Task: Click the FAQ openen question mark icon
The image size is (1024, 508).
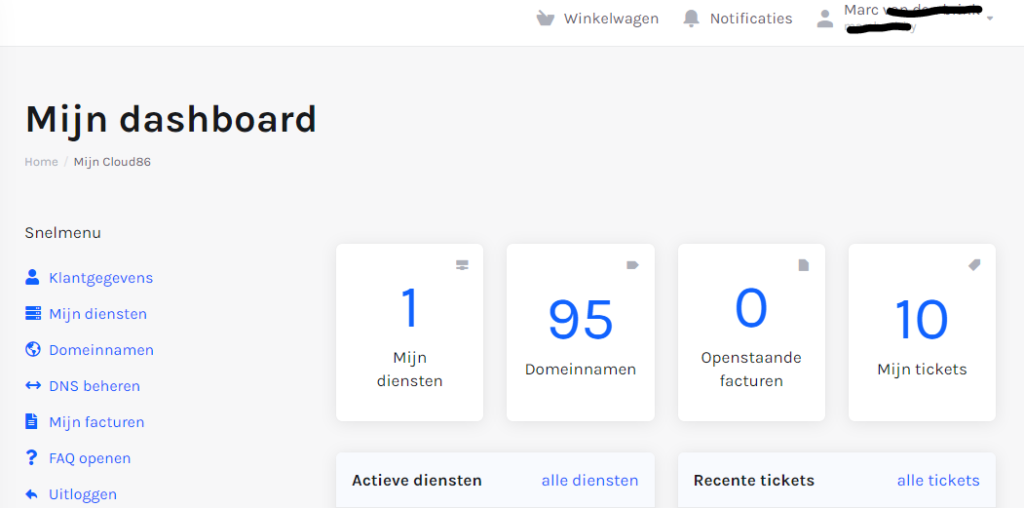Action: (x=31, y=458)
